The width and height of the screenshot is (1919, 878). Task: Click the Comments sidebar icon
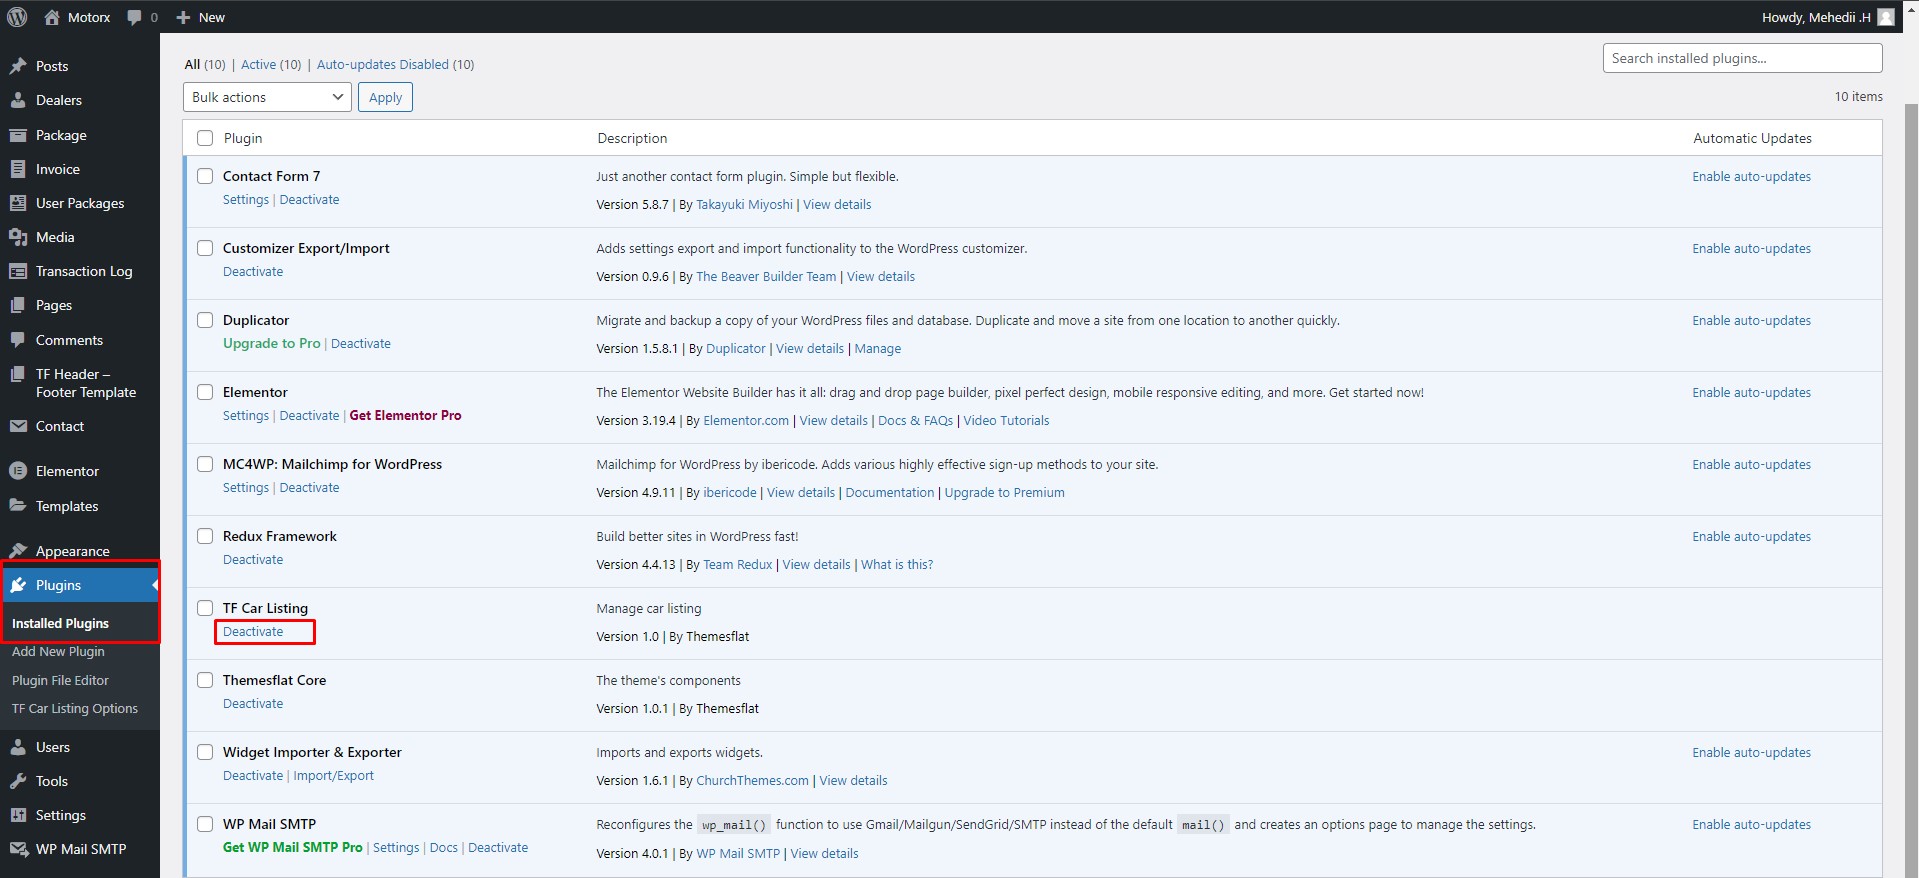[18, 340]
